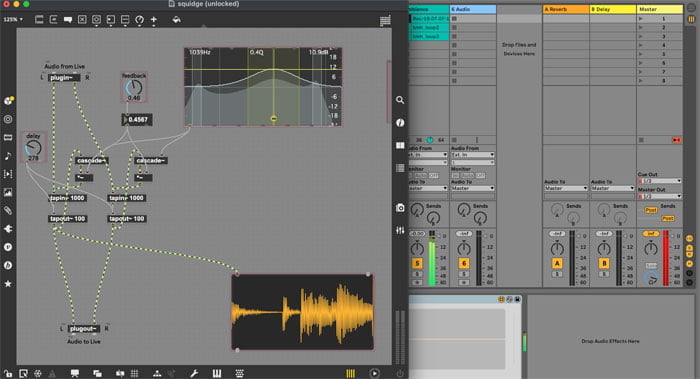Viewport: 700px width, 379px height.
Task: Click the play-in-circle icon in Max bottom toolbar
Action: point(375,373)
